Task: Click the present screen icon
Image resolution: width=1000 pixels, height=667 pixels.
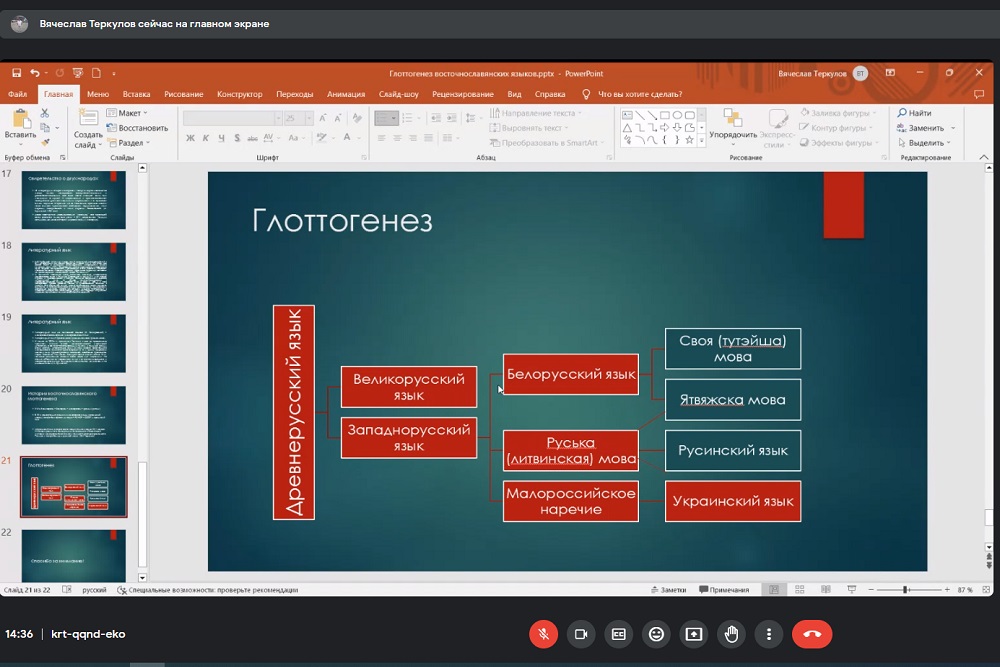Action: point(693,633)
